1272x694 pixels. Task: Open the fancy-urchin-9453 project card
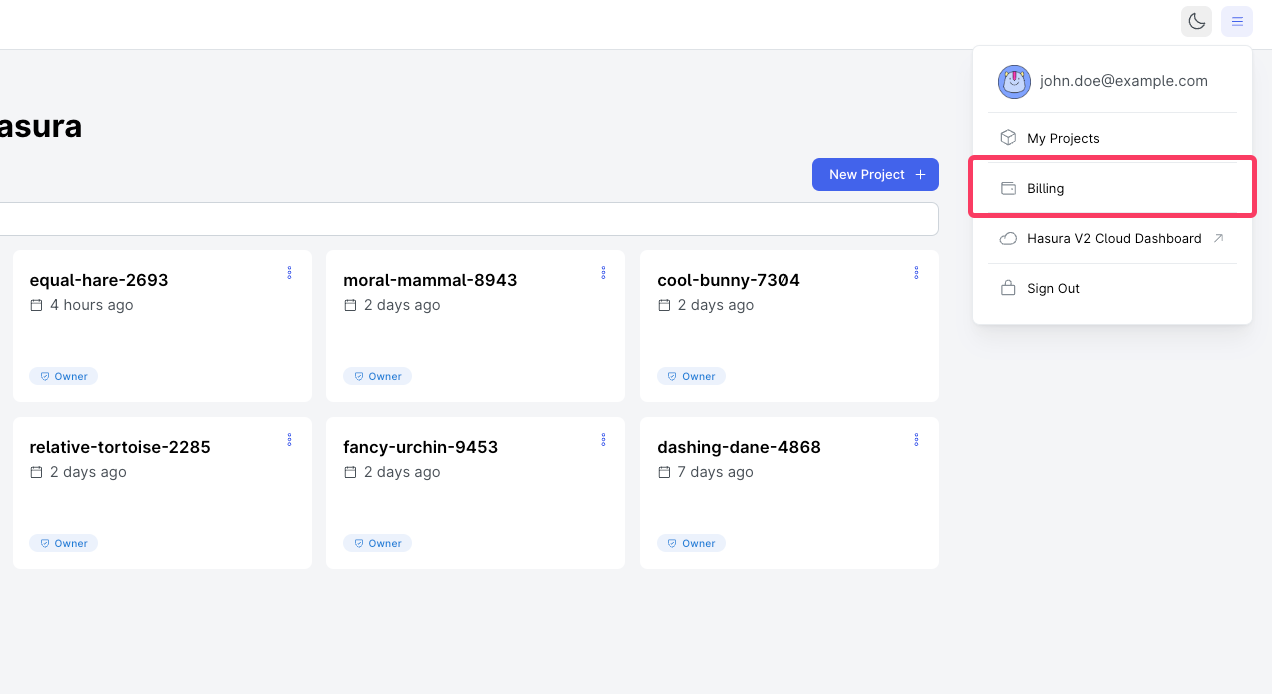[x=475, y=493]
